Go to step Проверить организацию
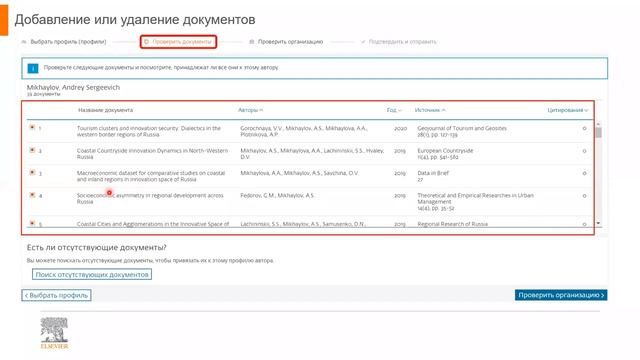This screenshot has height=360, width=640. (286, 42)
